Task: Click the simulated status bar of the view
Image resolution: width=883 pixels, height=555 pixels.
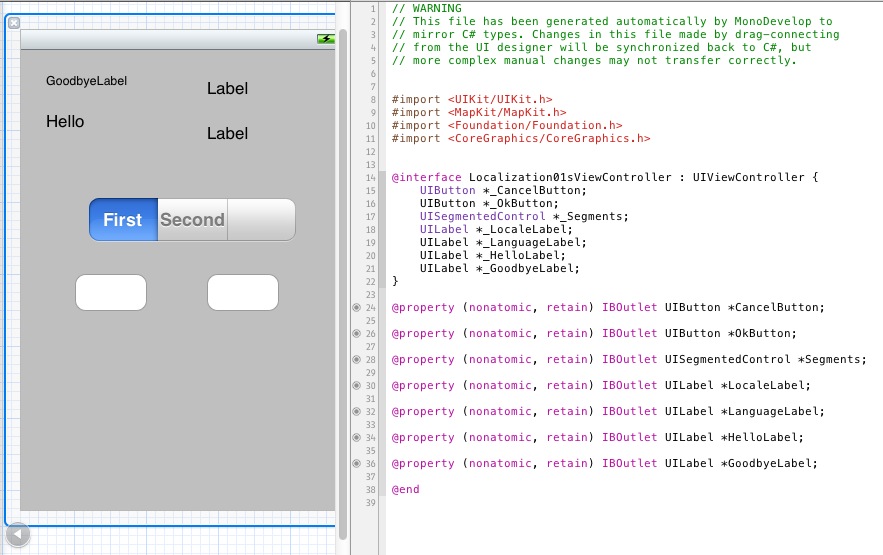Action: 178,39
